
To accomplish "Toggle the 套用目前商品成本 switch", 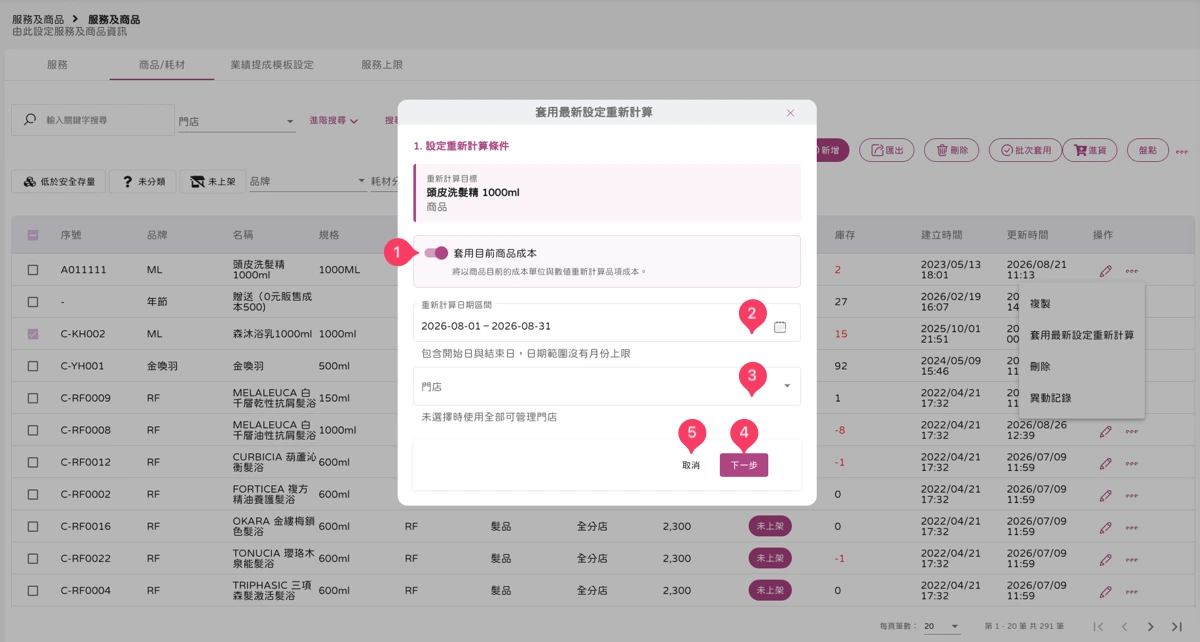I will tap(436, 253).
